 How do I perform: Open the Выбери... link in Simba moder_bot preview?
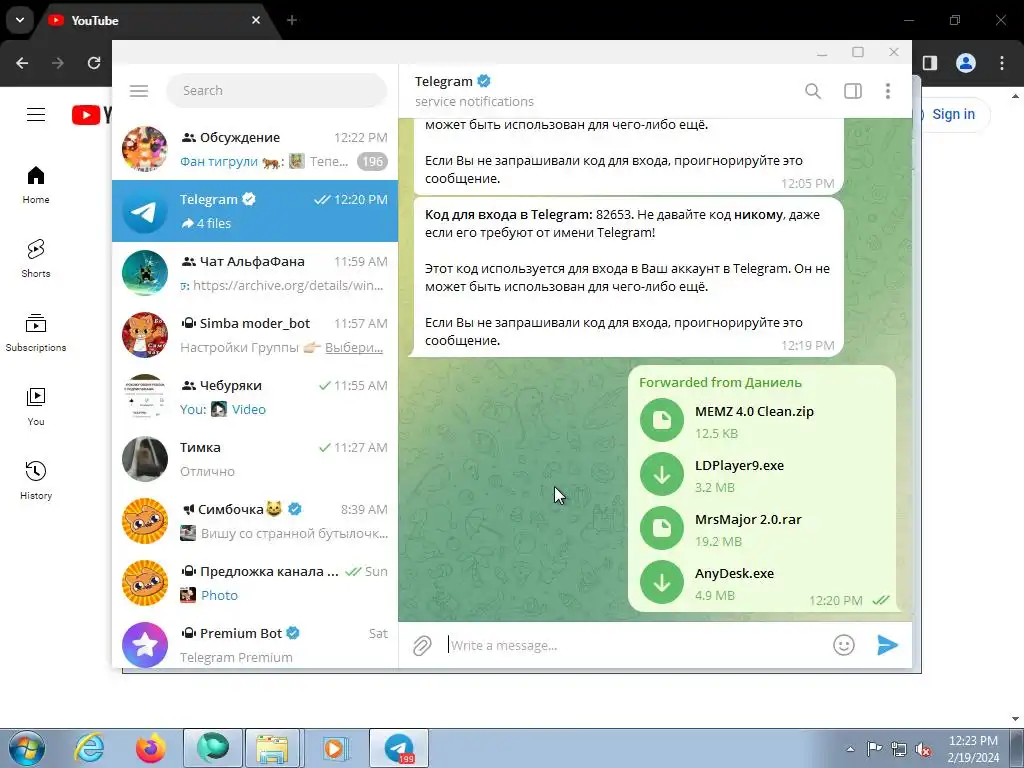[353, 347]
